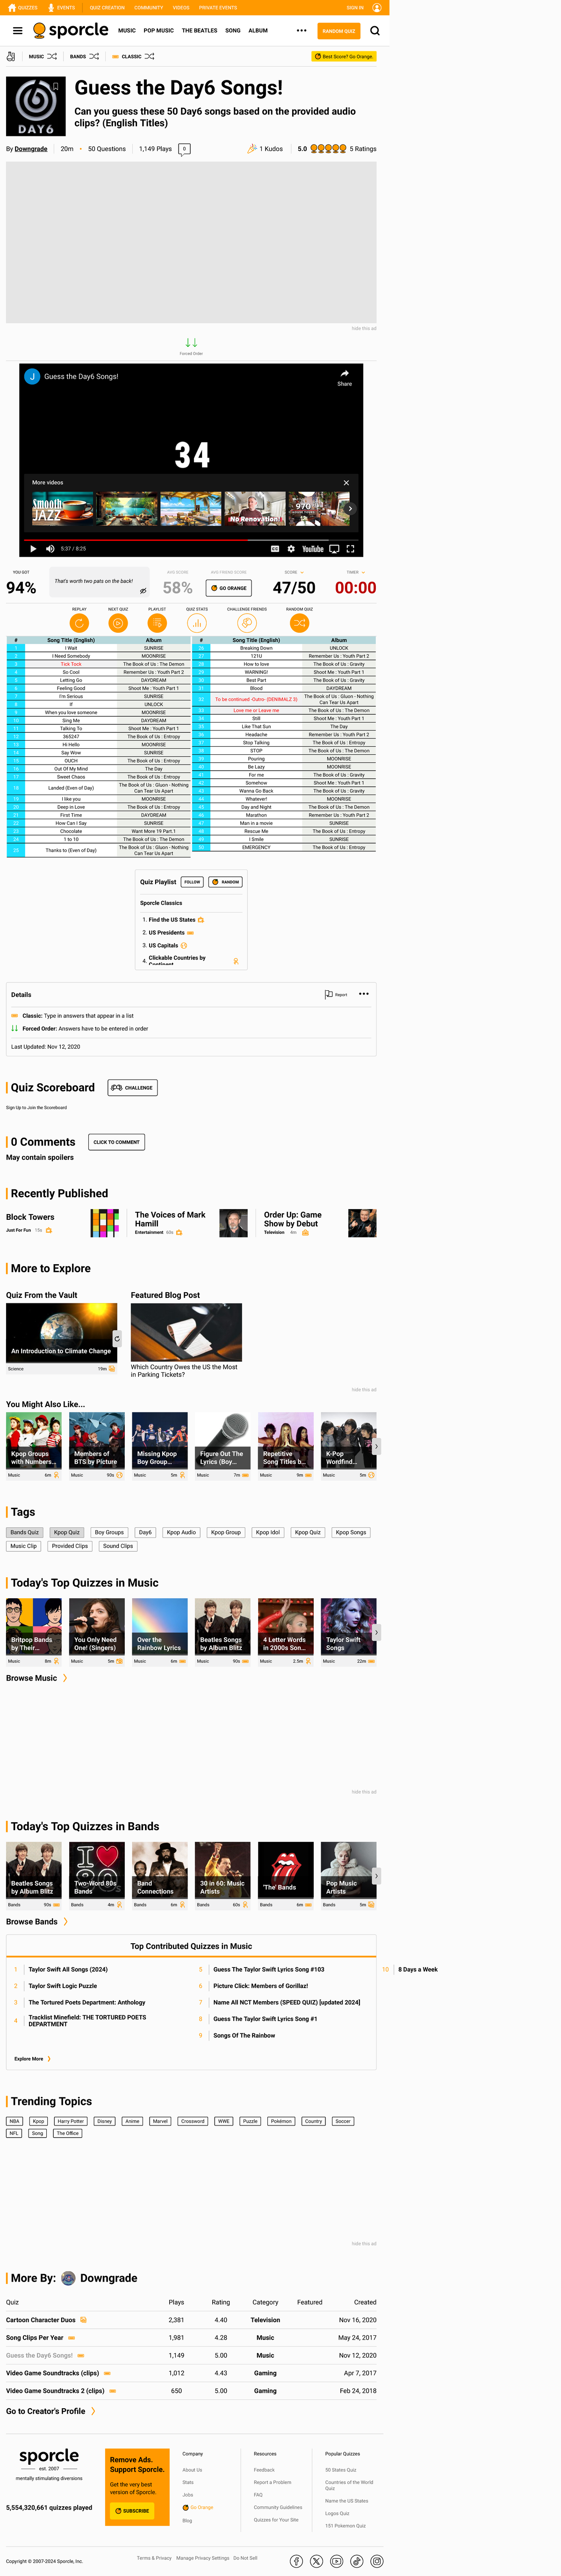The height and width of the screenshot is (2576, 561).
Task: Open Sporcle Facebook page icon
Action: point(297,2561)
